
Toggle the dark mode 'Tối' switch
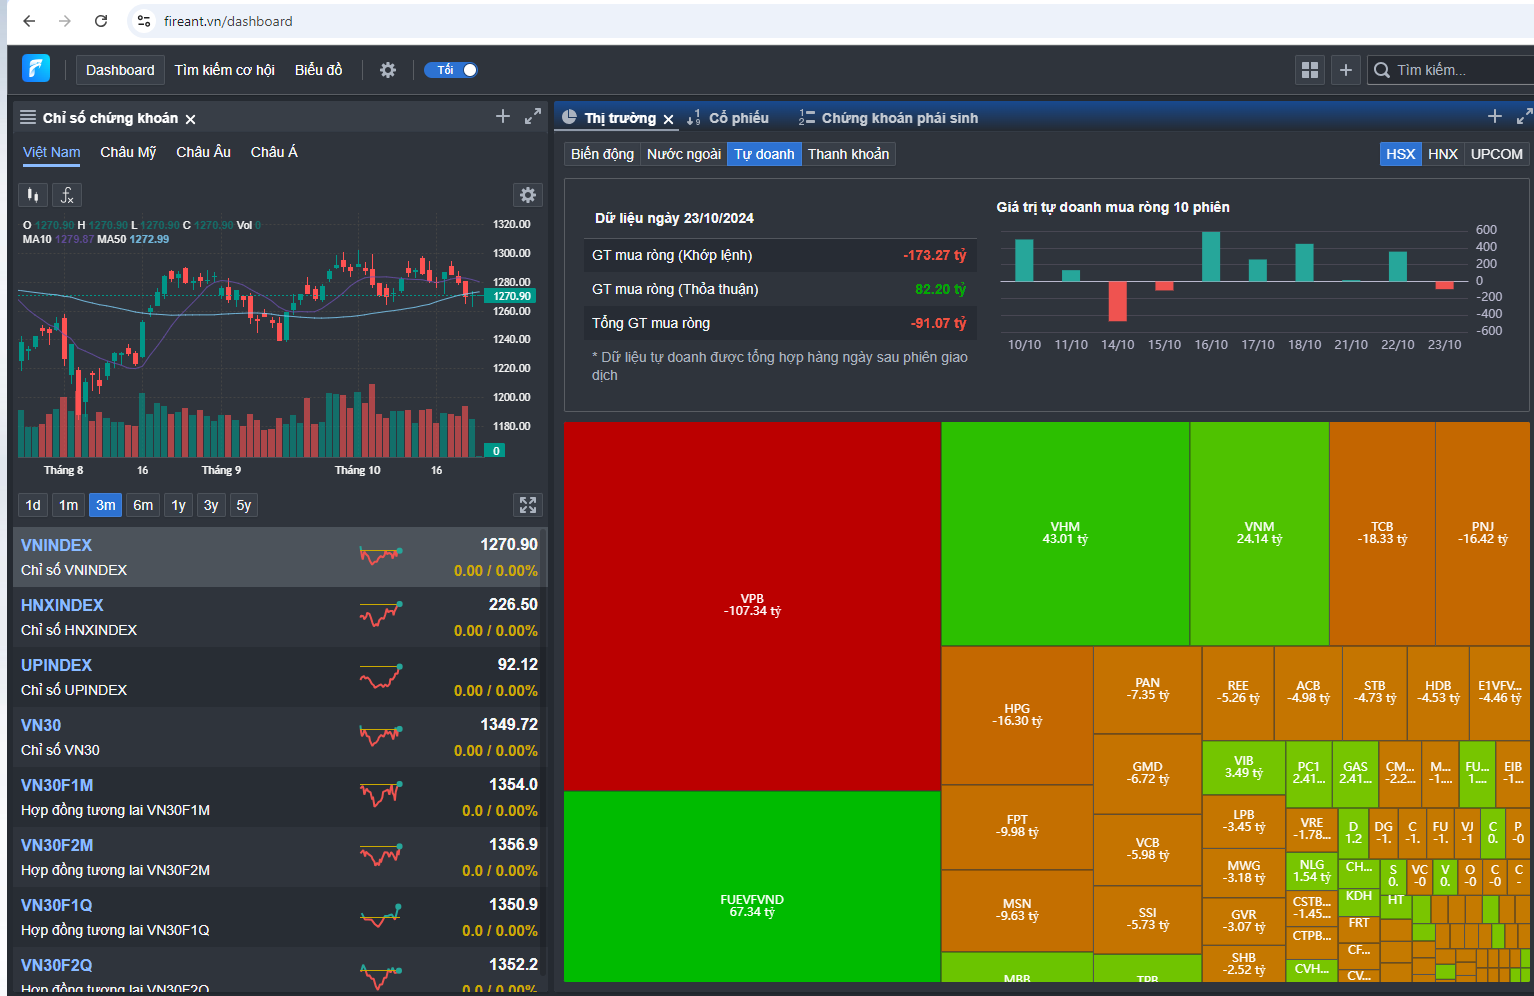point(451,70)
